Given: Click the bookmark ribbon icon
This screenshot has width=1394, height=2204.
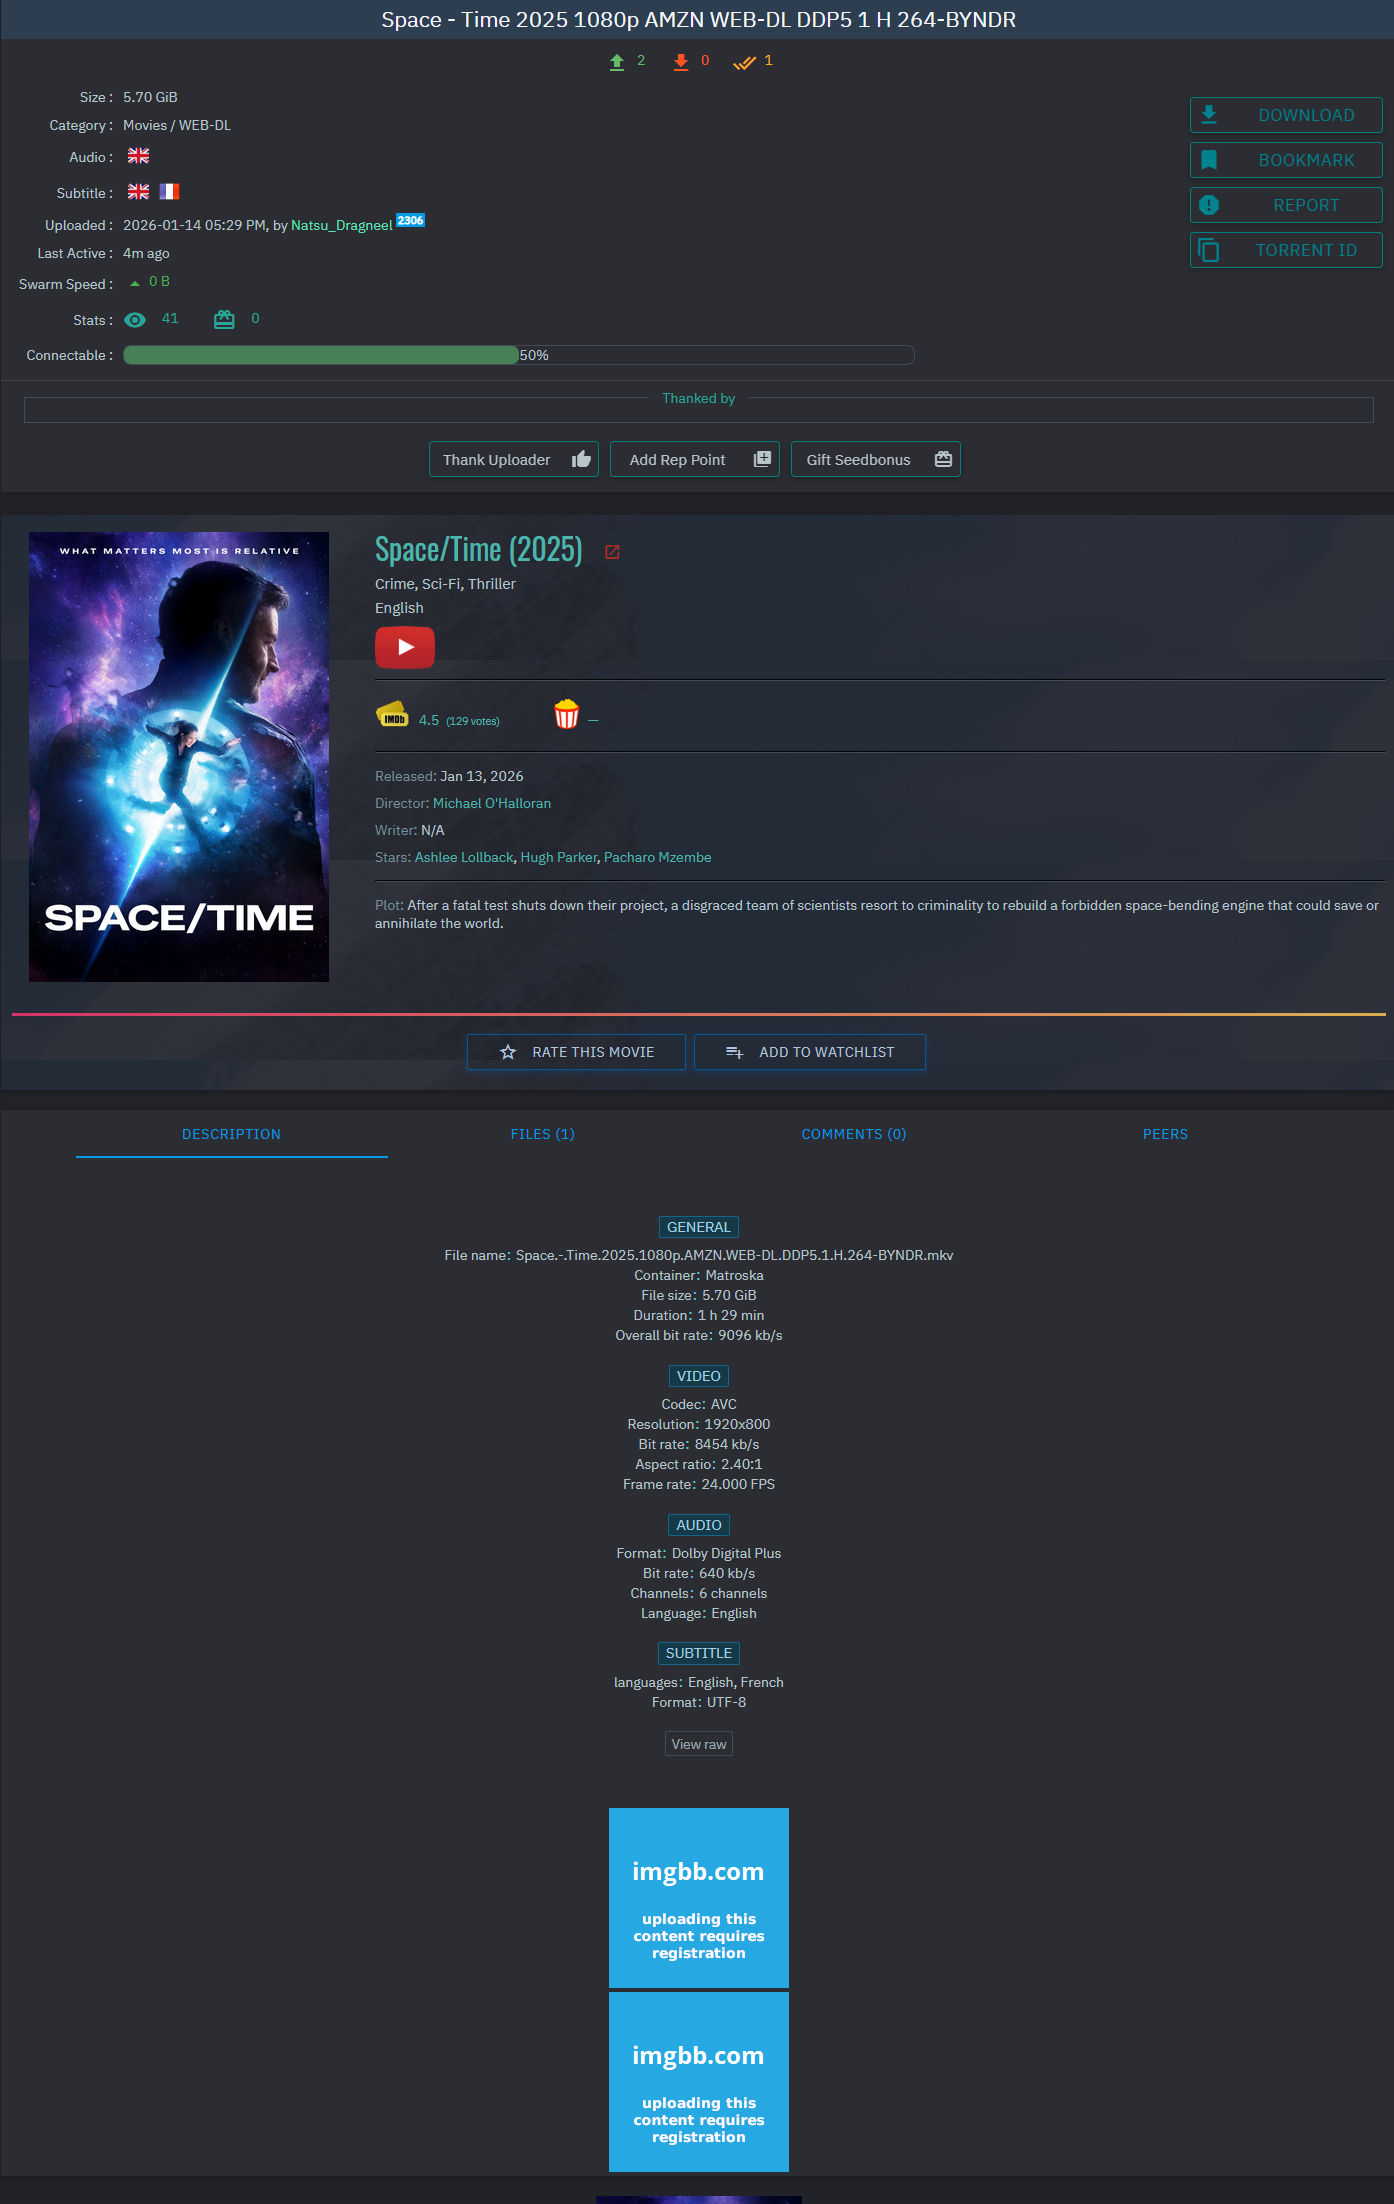Looking at the screenshot, I should coord(1209,160).
